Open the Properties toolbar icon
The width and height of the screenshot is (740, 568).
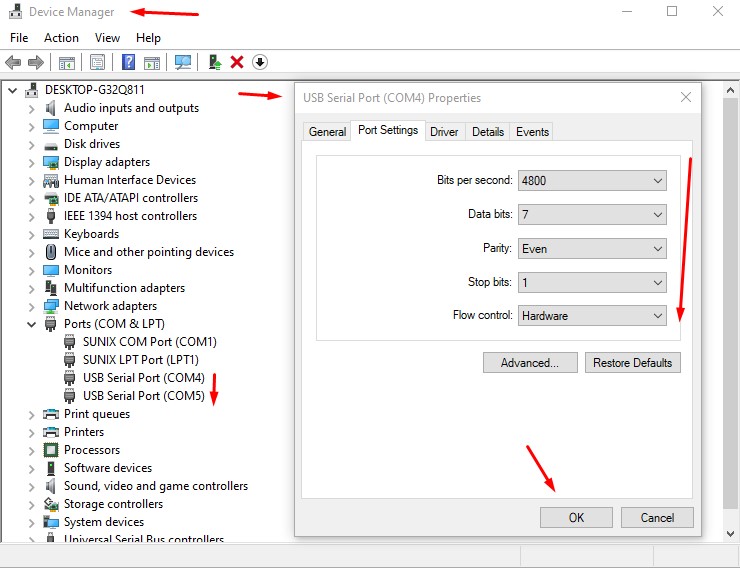[x=97, y=62]
